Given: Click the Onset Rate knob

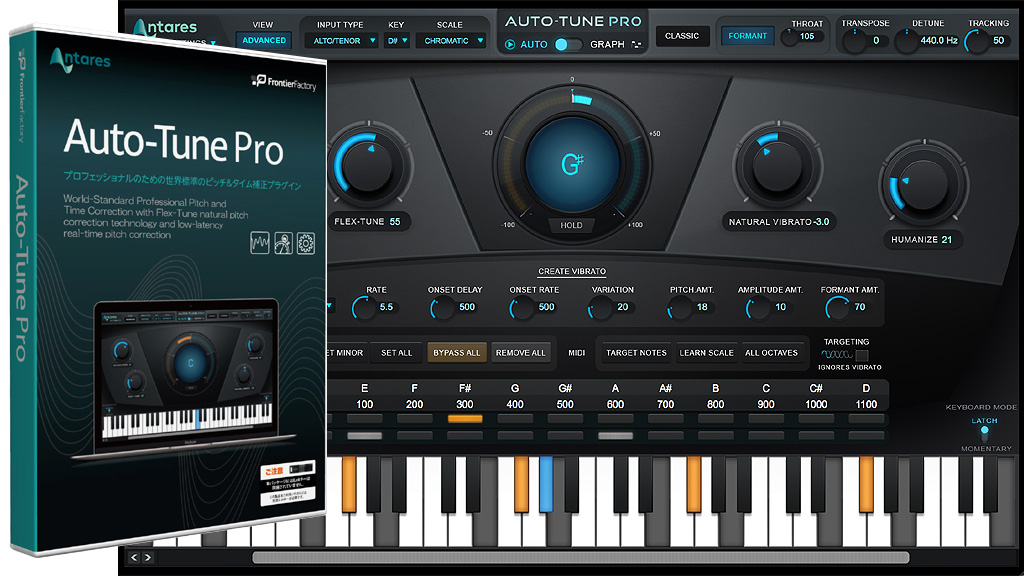Looking at the screenshot, I should coord(522,308).
